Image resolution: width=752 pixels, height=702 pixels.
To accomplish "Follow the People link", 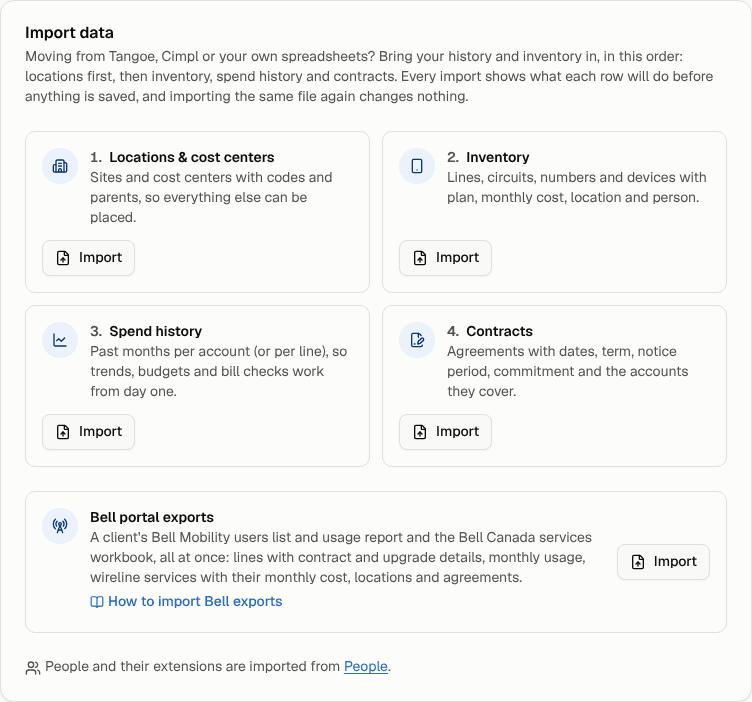I will (365, 667).
